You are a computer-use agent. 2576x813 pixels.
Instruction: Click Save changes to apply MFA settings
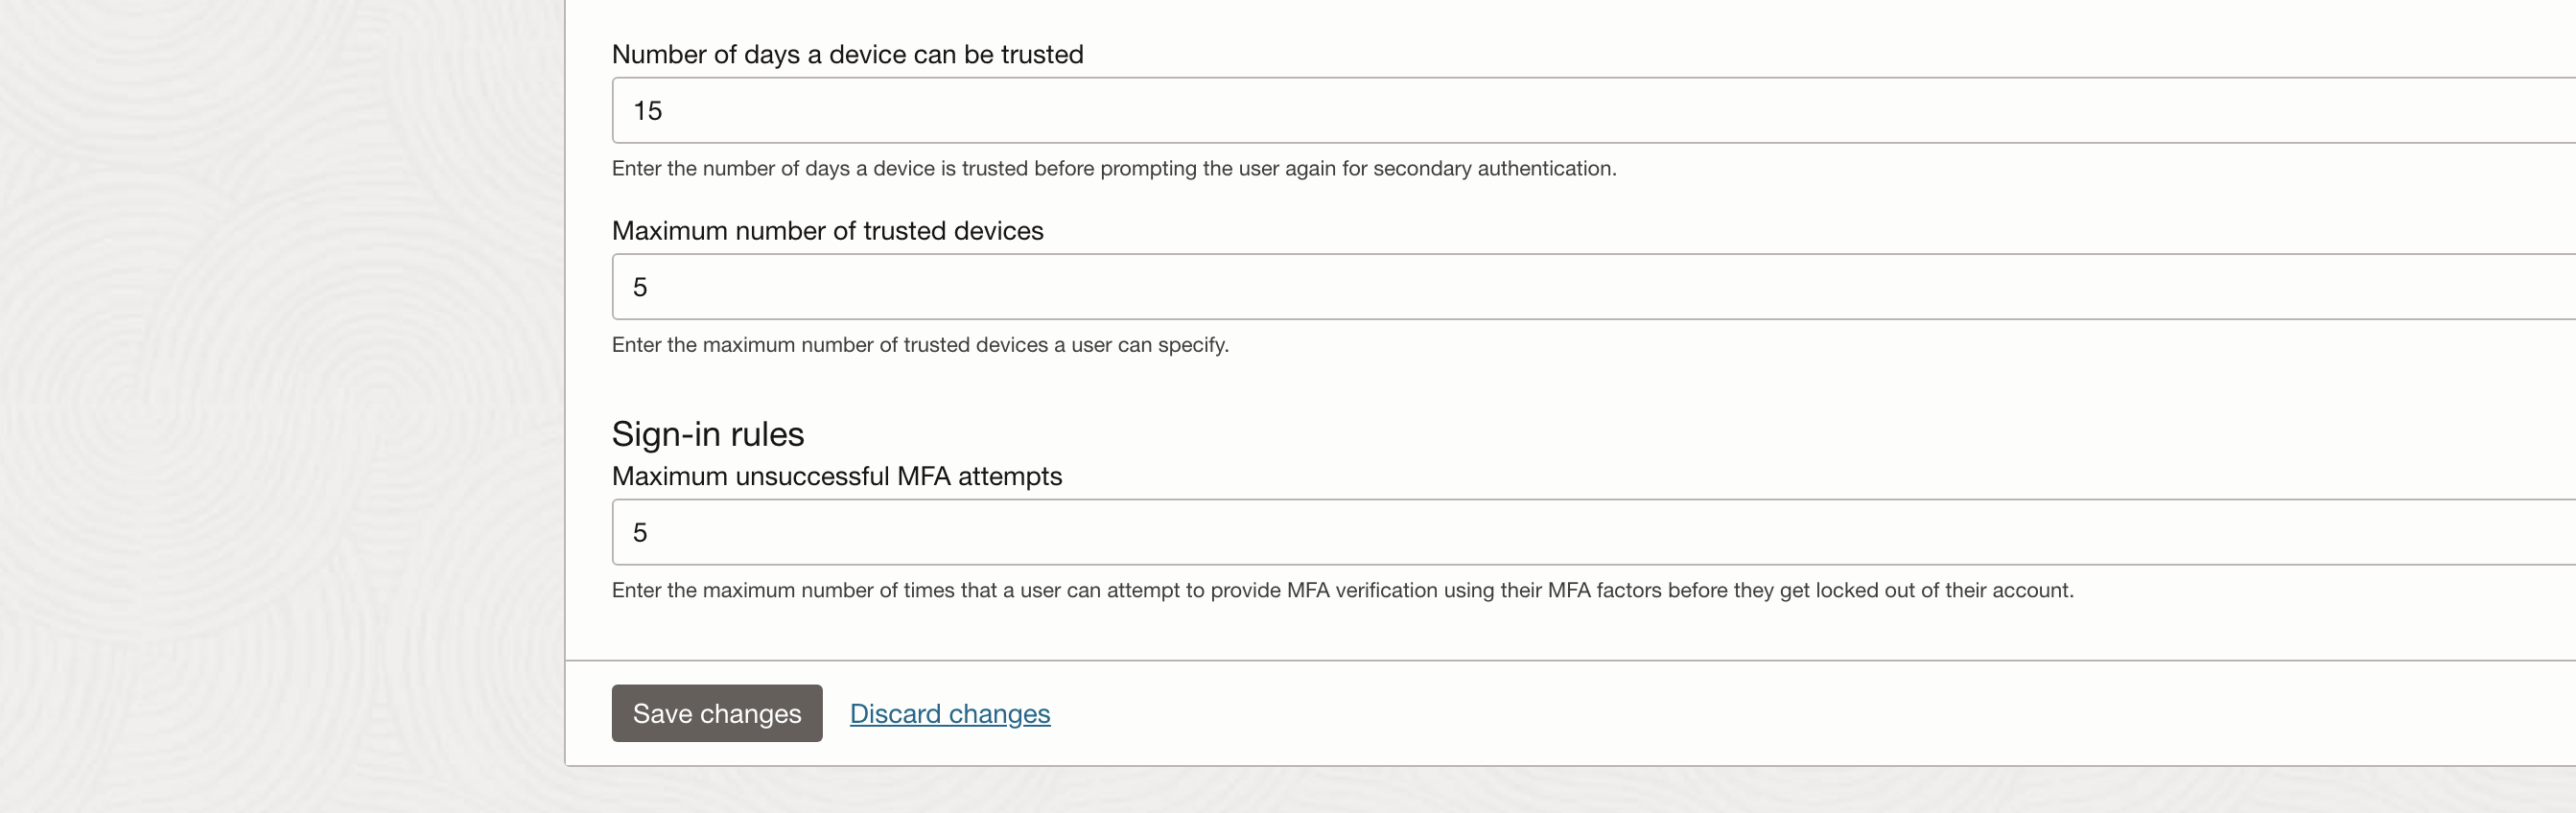point(715,713)
